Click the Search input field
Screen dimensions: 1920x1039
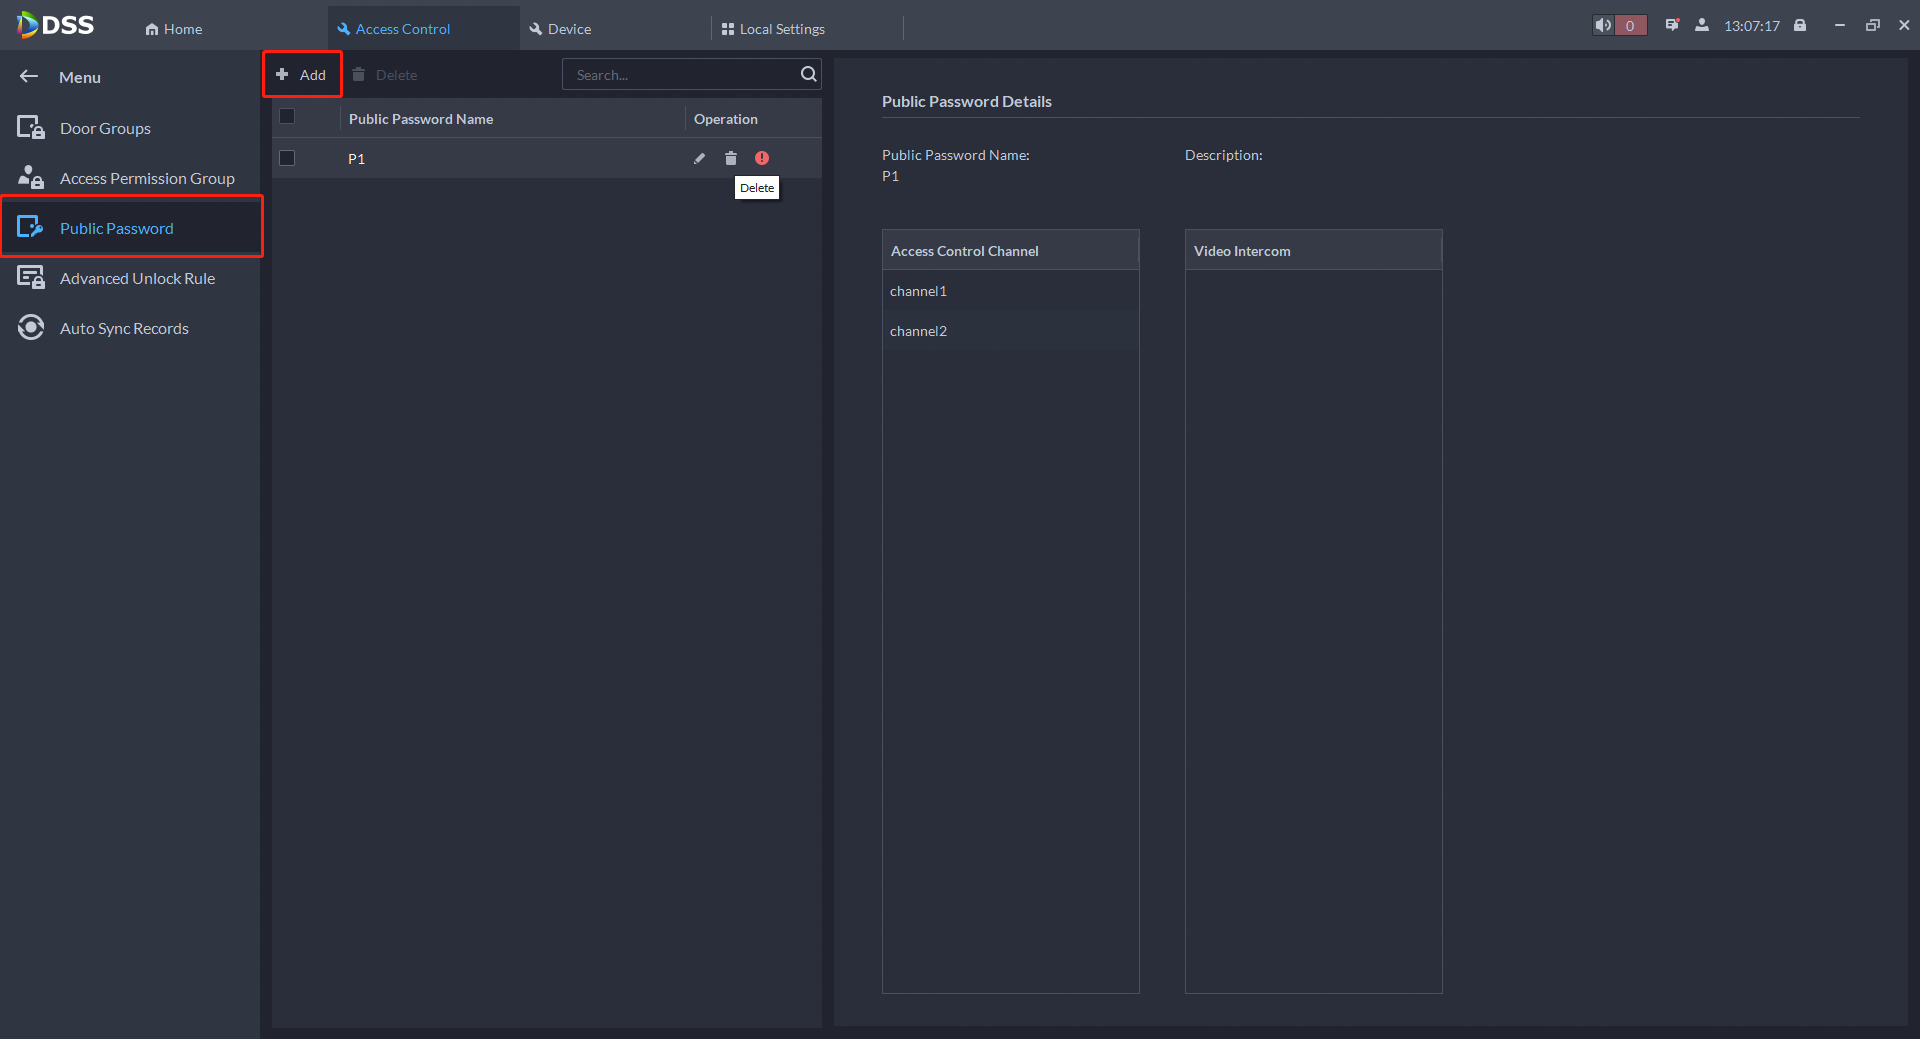(x=680, y=75)
